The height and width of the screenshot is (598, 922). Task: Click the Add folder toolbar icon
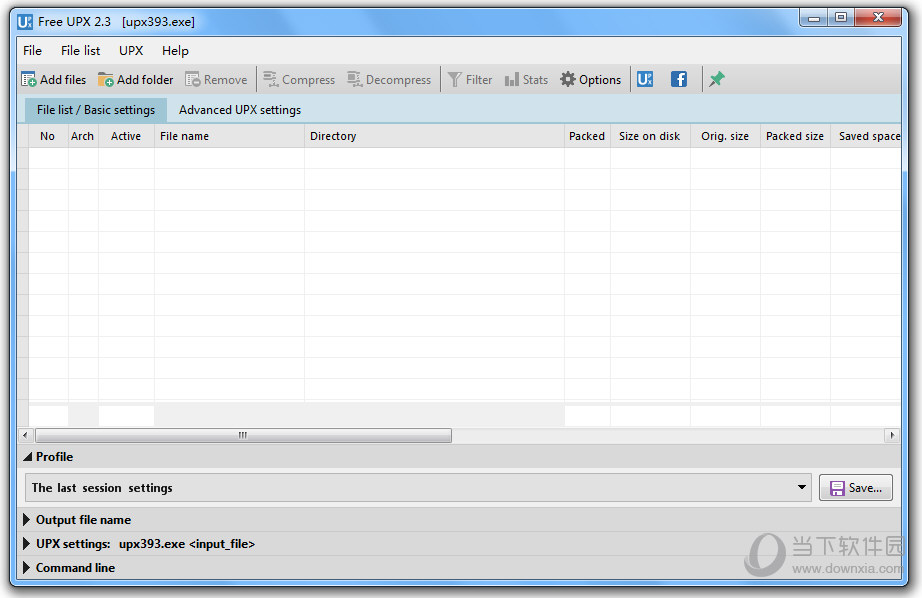[106, 79]
